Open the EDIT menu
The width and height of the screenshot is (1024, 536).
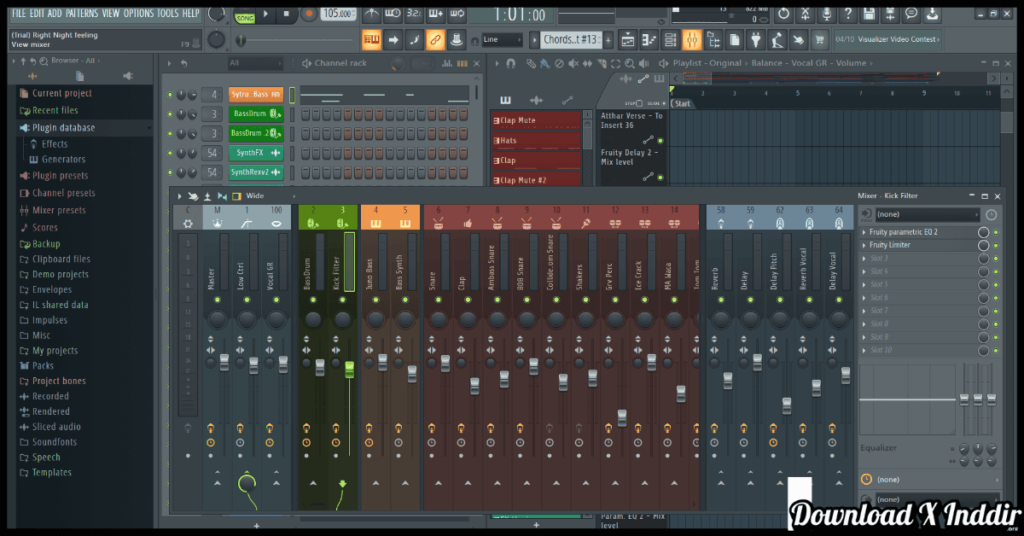pyautogui.click(x=37, y=13)
